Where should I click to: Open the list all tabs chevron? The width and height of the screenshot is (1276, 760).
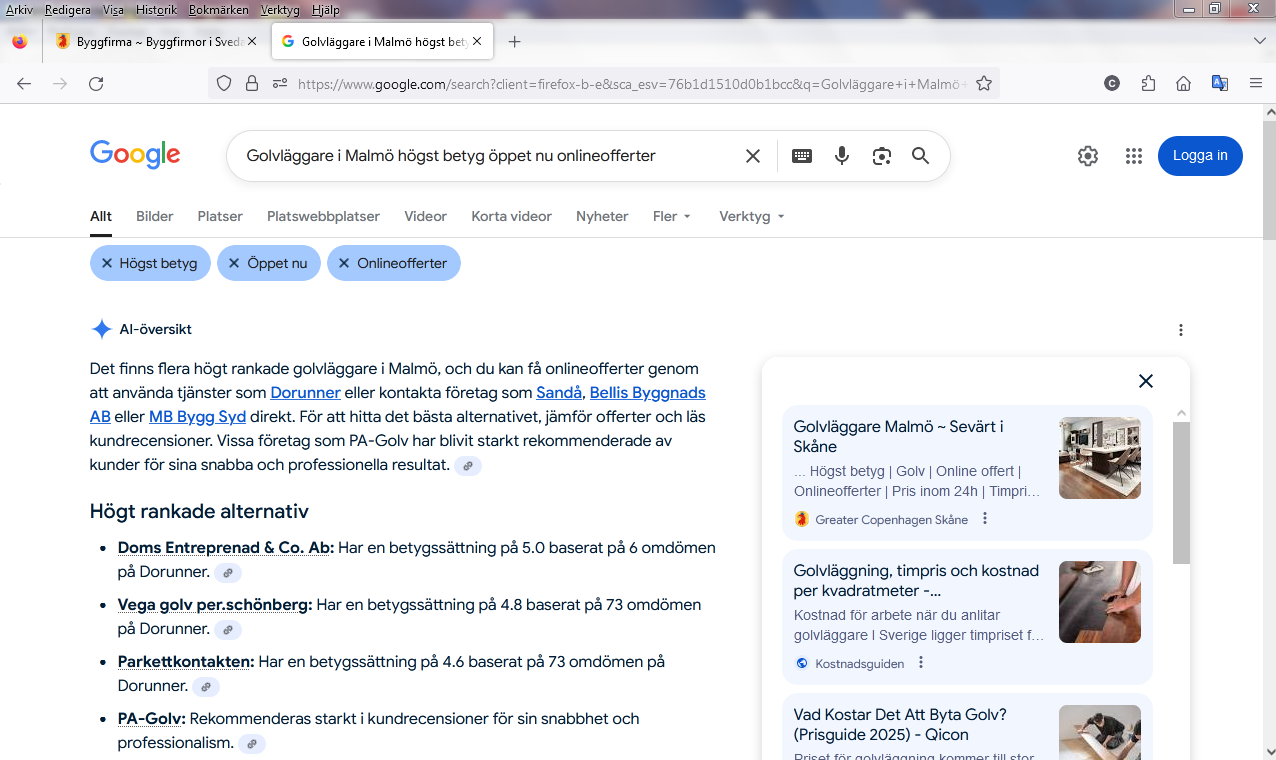coord(1259,41)
